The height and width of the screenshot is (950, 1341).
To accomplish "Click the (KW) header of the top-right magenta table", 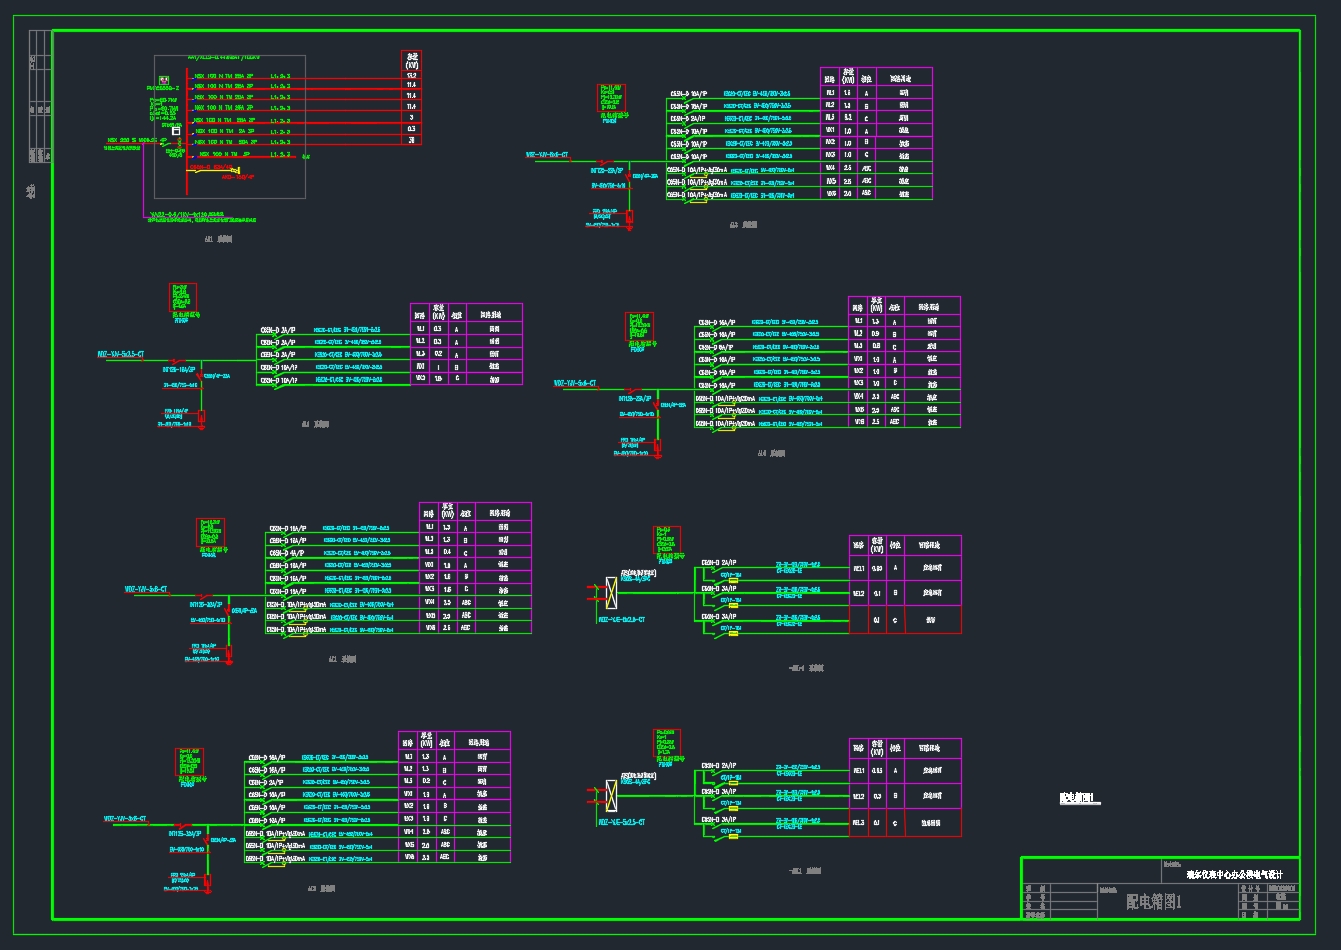I will tap(847, 77).
